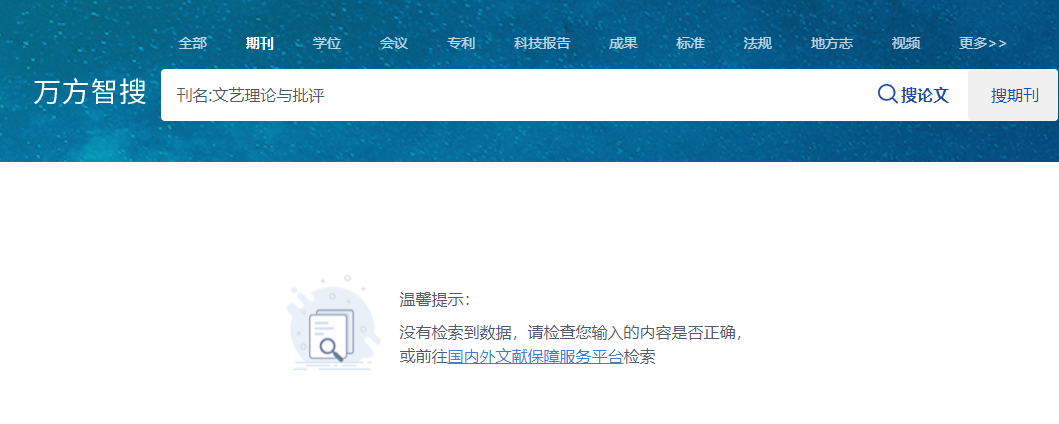1059x424 pixels.
Task: Switch to the 全部 tab
Action: click(192, 43)
